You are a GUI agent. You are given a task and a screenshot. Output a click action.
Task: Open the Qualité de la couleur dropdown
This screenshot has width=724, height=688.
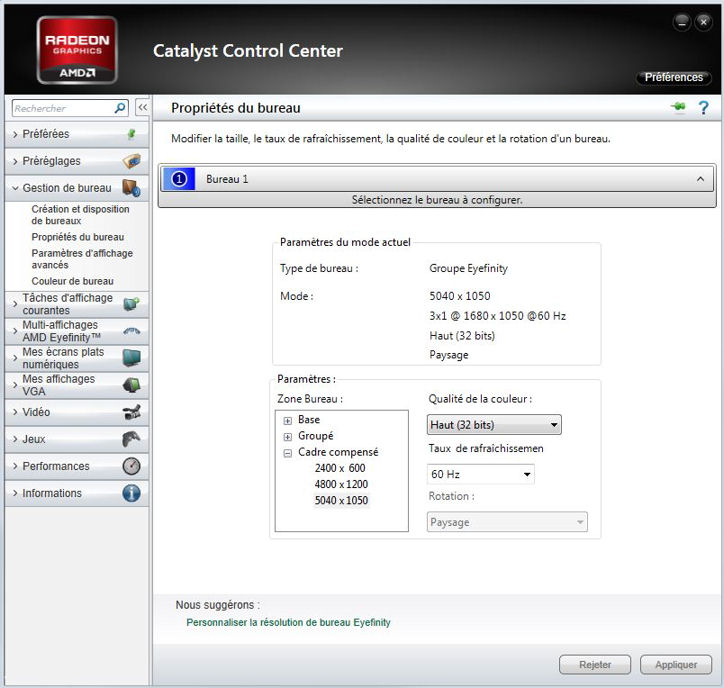(494, 425)
